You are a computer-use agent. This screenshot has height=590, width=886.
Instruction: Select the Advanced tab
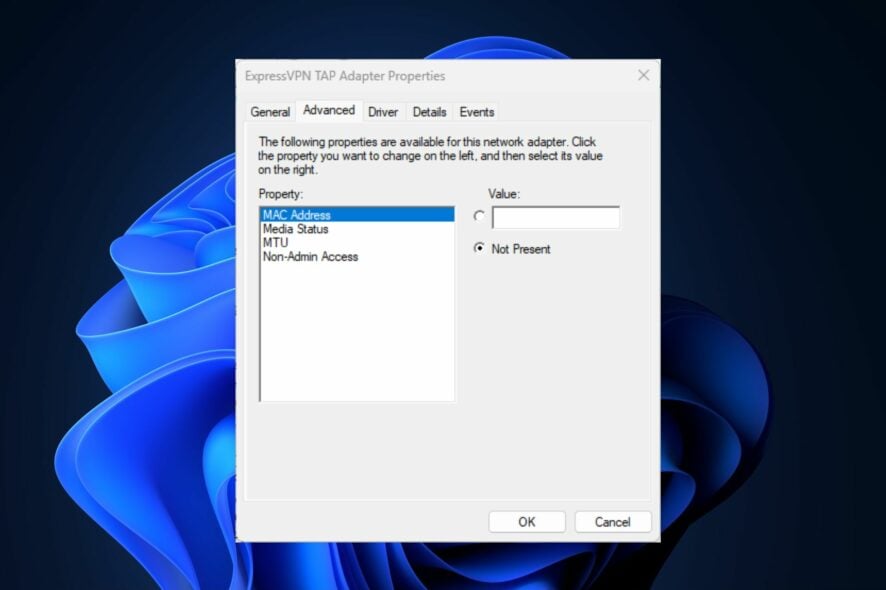(x=329, y=110)
